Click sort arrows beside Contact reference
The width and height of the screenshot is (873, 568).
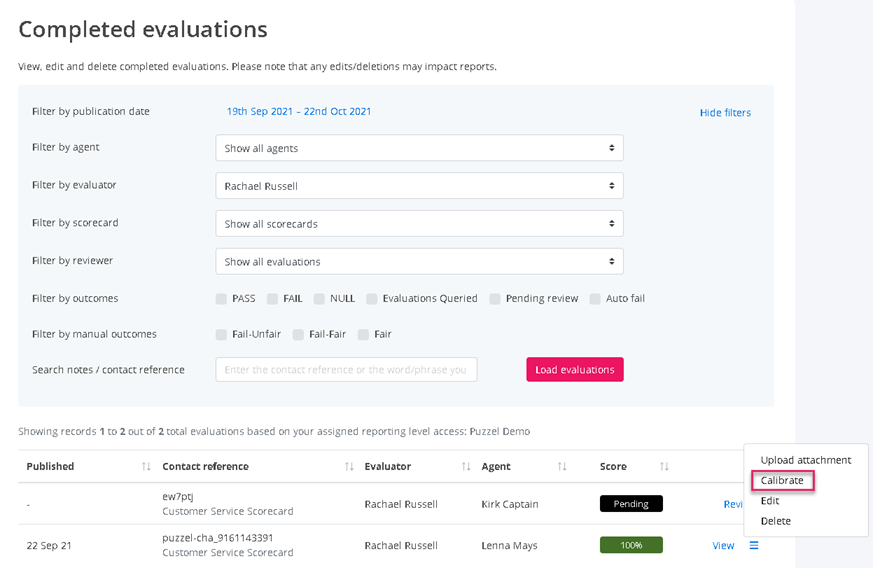(x=349, y=467)
